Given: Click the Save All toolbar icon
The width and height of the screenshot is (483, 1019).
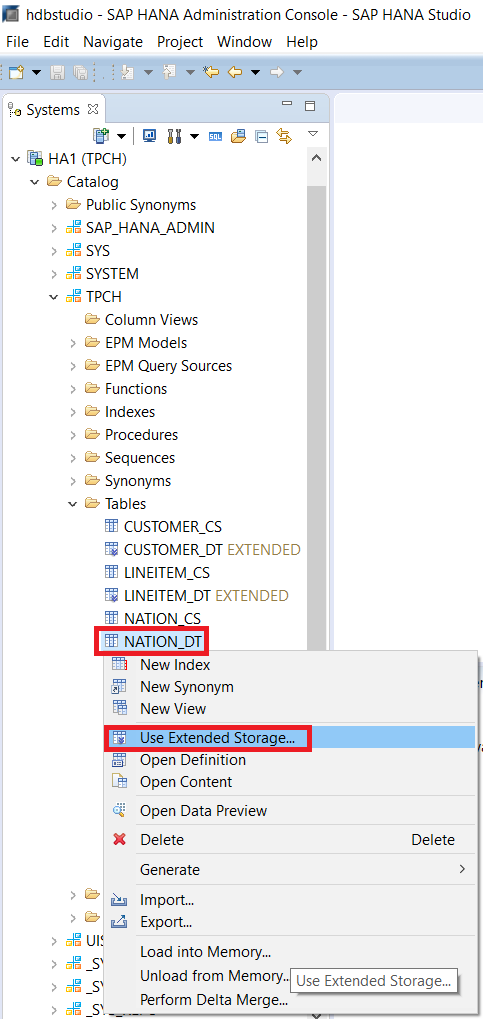Looking at the screenshot, I should click(81, 72).
